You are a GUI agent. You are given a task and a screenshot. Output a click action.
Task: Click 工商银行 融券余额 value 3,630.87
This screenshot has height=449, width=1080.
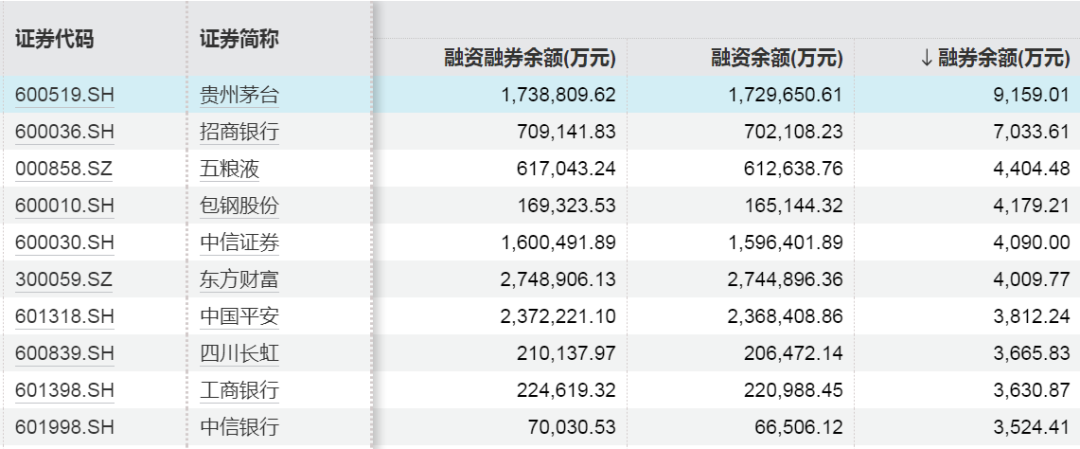click(x=1032, y=390)
